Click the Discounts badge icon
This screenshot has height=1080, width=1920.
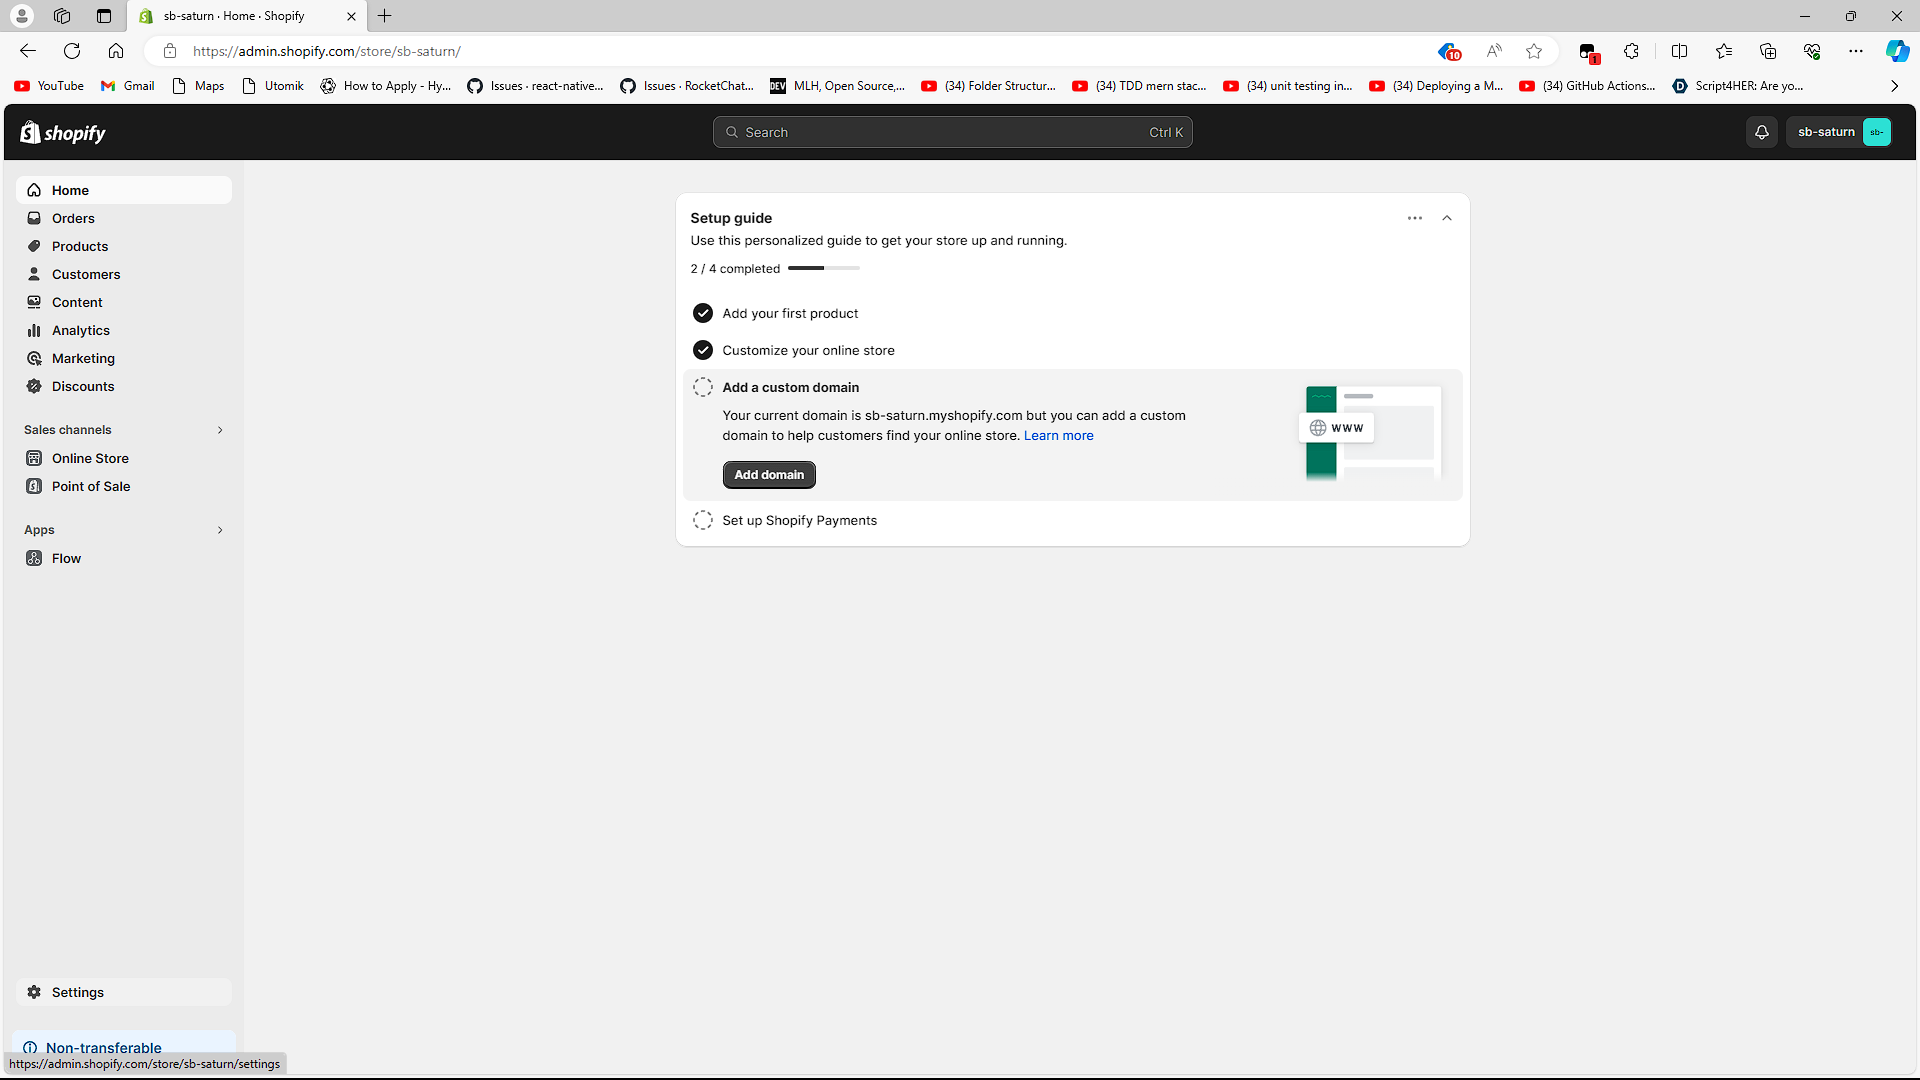point(34,386)
